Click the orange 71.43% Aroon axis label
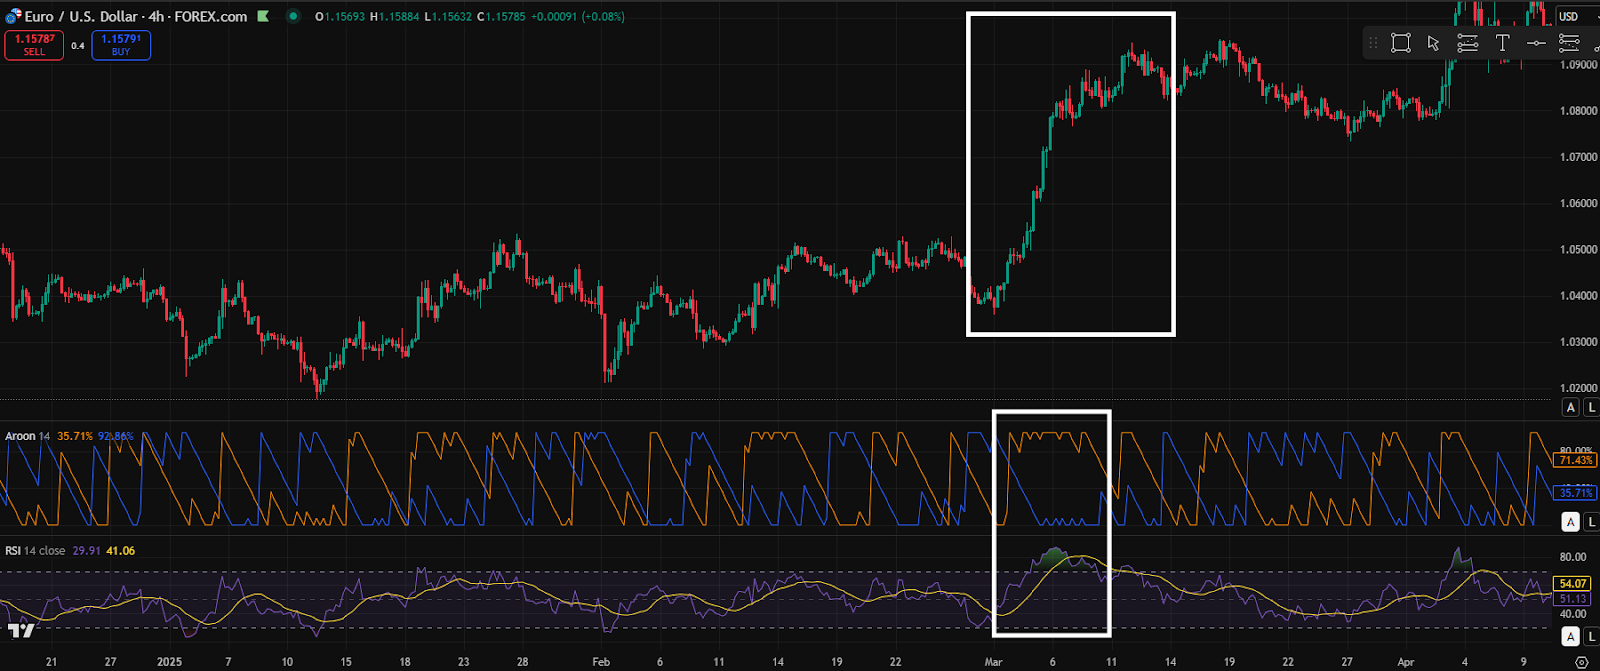The height and width of the screenshot is (671, 1600). click(1576, 460)
